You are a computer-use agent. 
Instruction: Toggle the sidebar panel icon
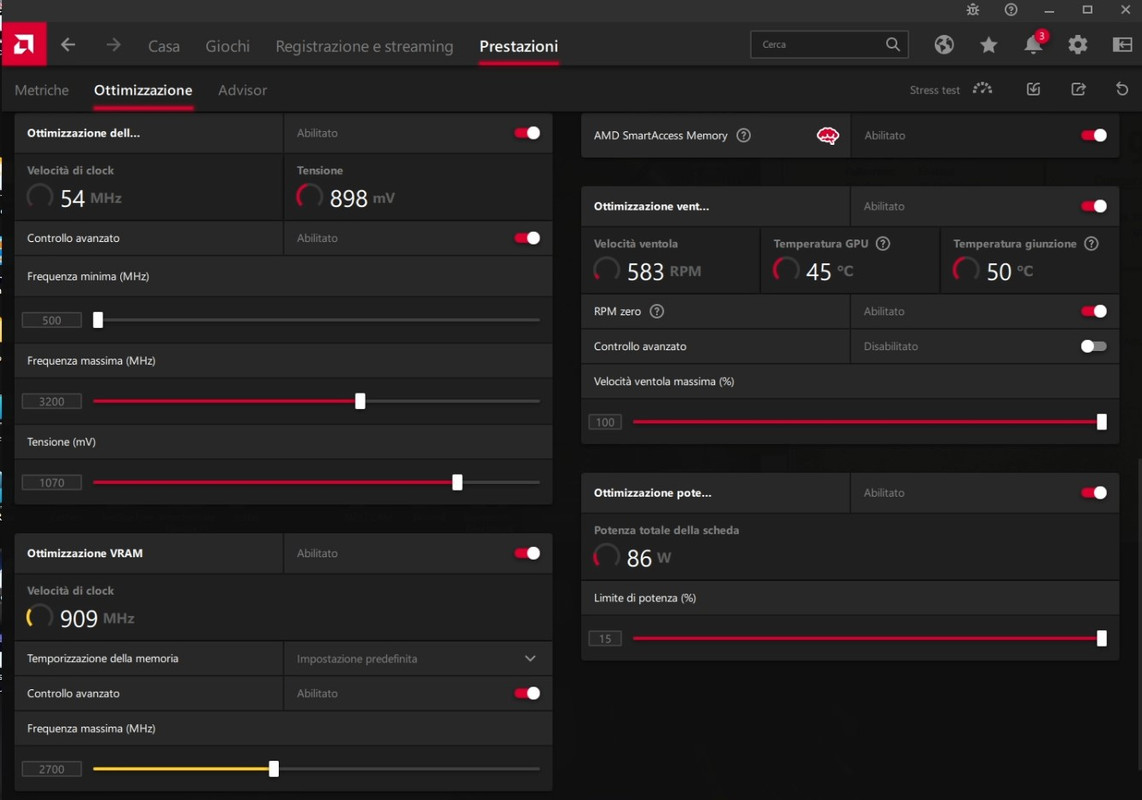click(x=1122, y=45)
